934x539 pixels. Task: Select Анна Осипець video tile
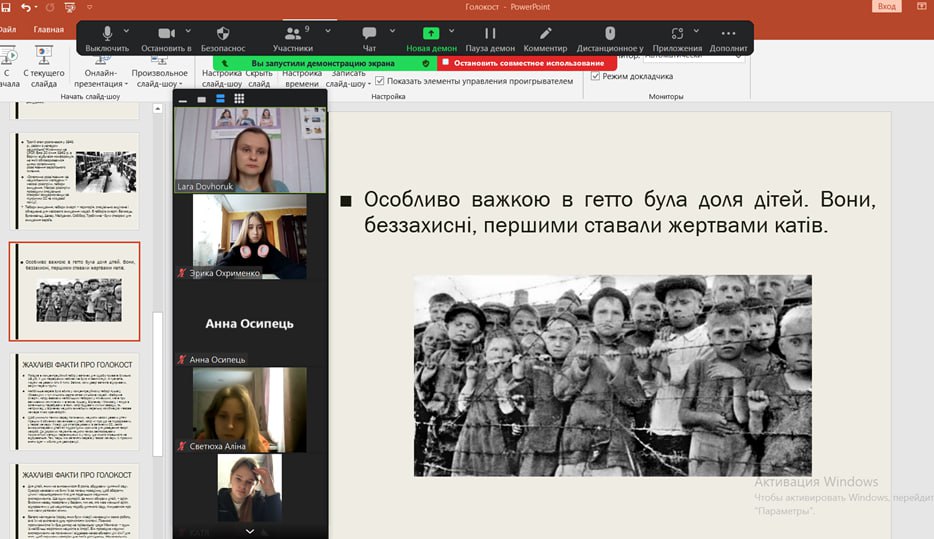point(250,323)
